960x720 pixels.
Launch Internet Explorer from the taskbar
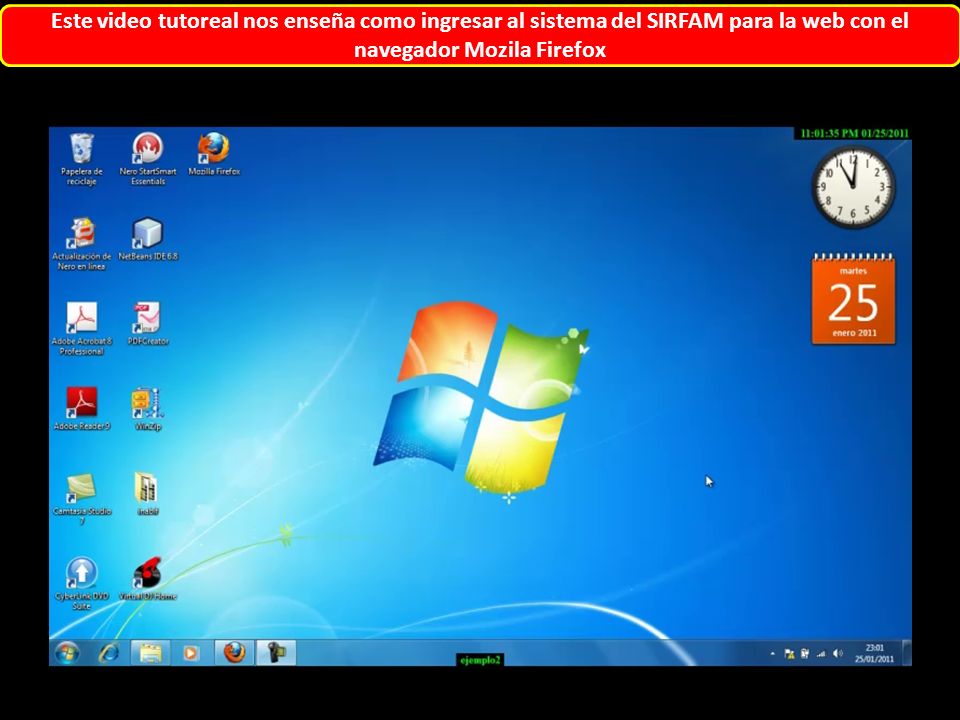coord(109,653)
